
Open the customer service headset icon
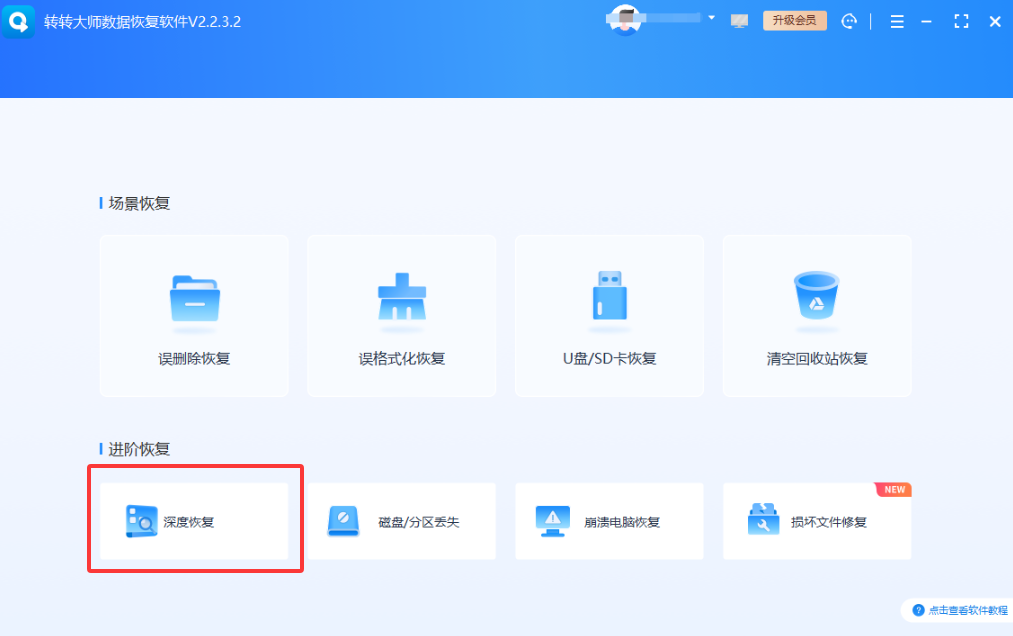coord(849,21)
